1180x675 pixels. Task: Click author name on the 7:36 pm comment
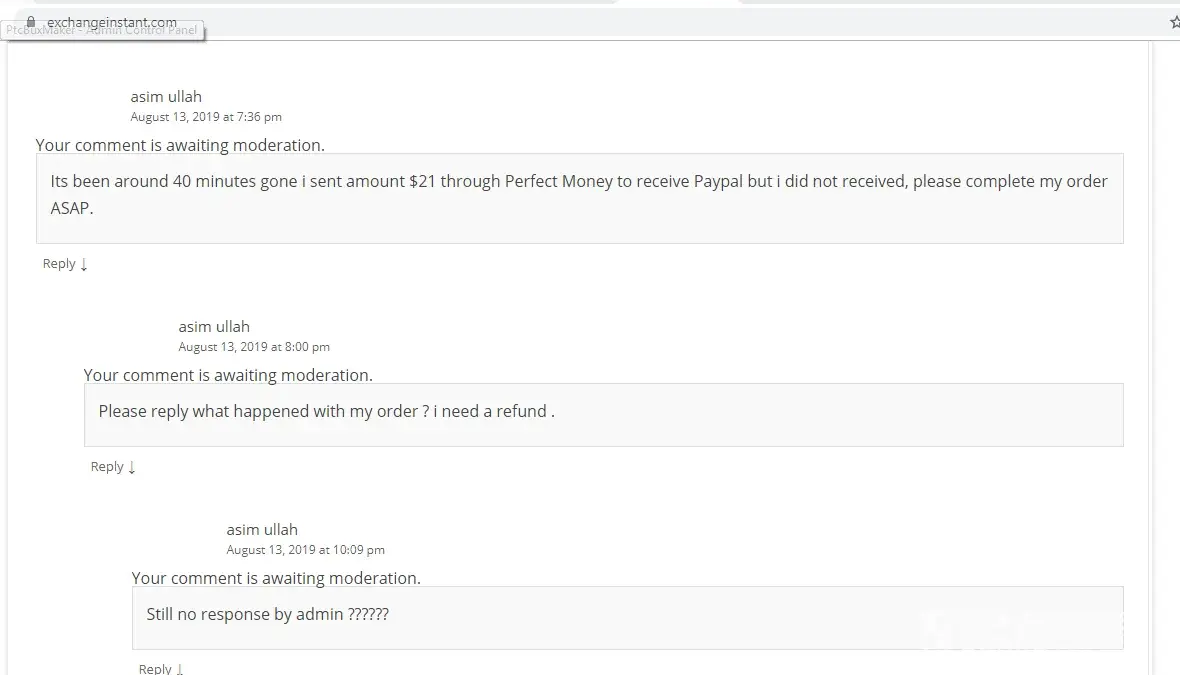pyautogui.click(x=166, y=97)
